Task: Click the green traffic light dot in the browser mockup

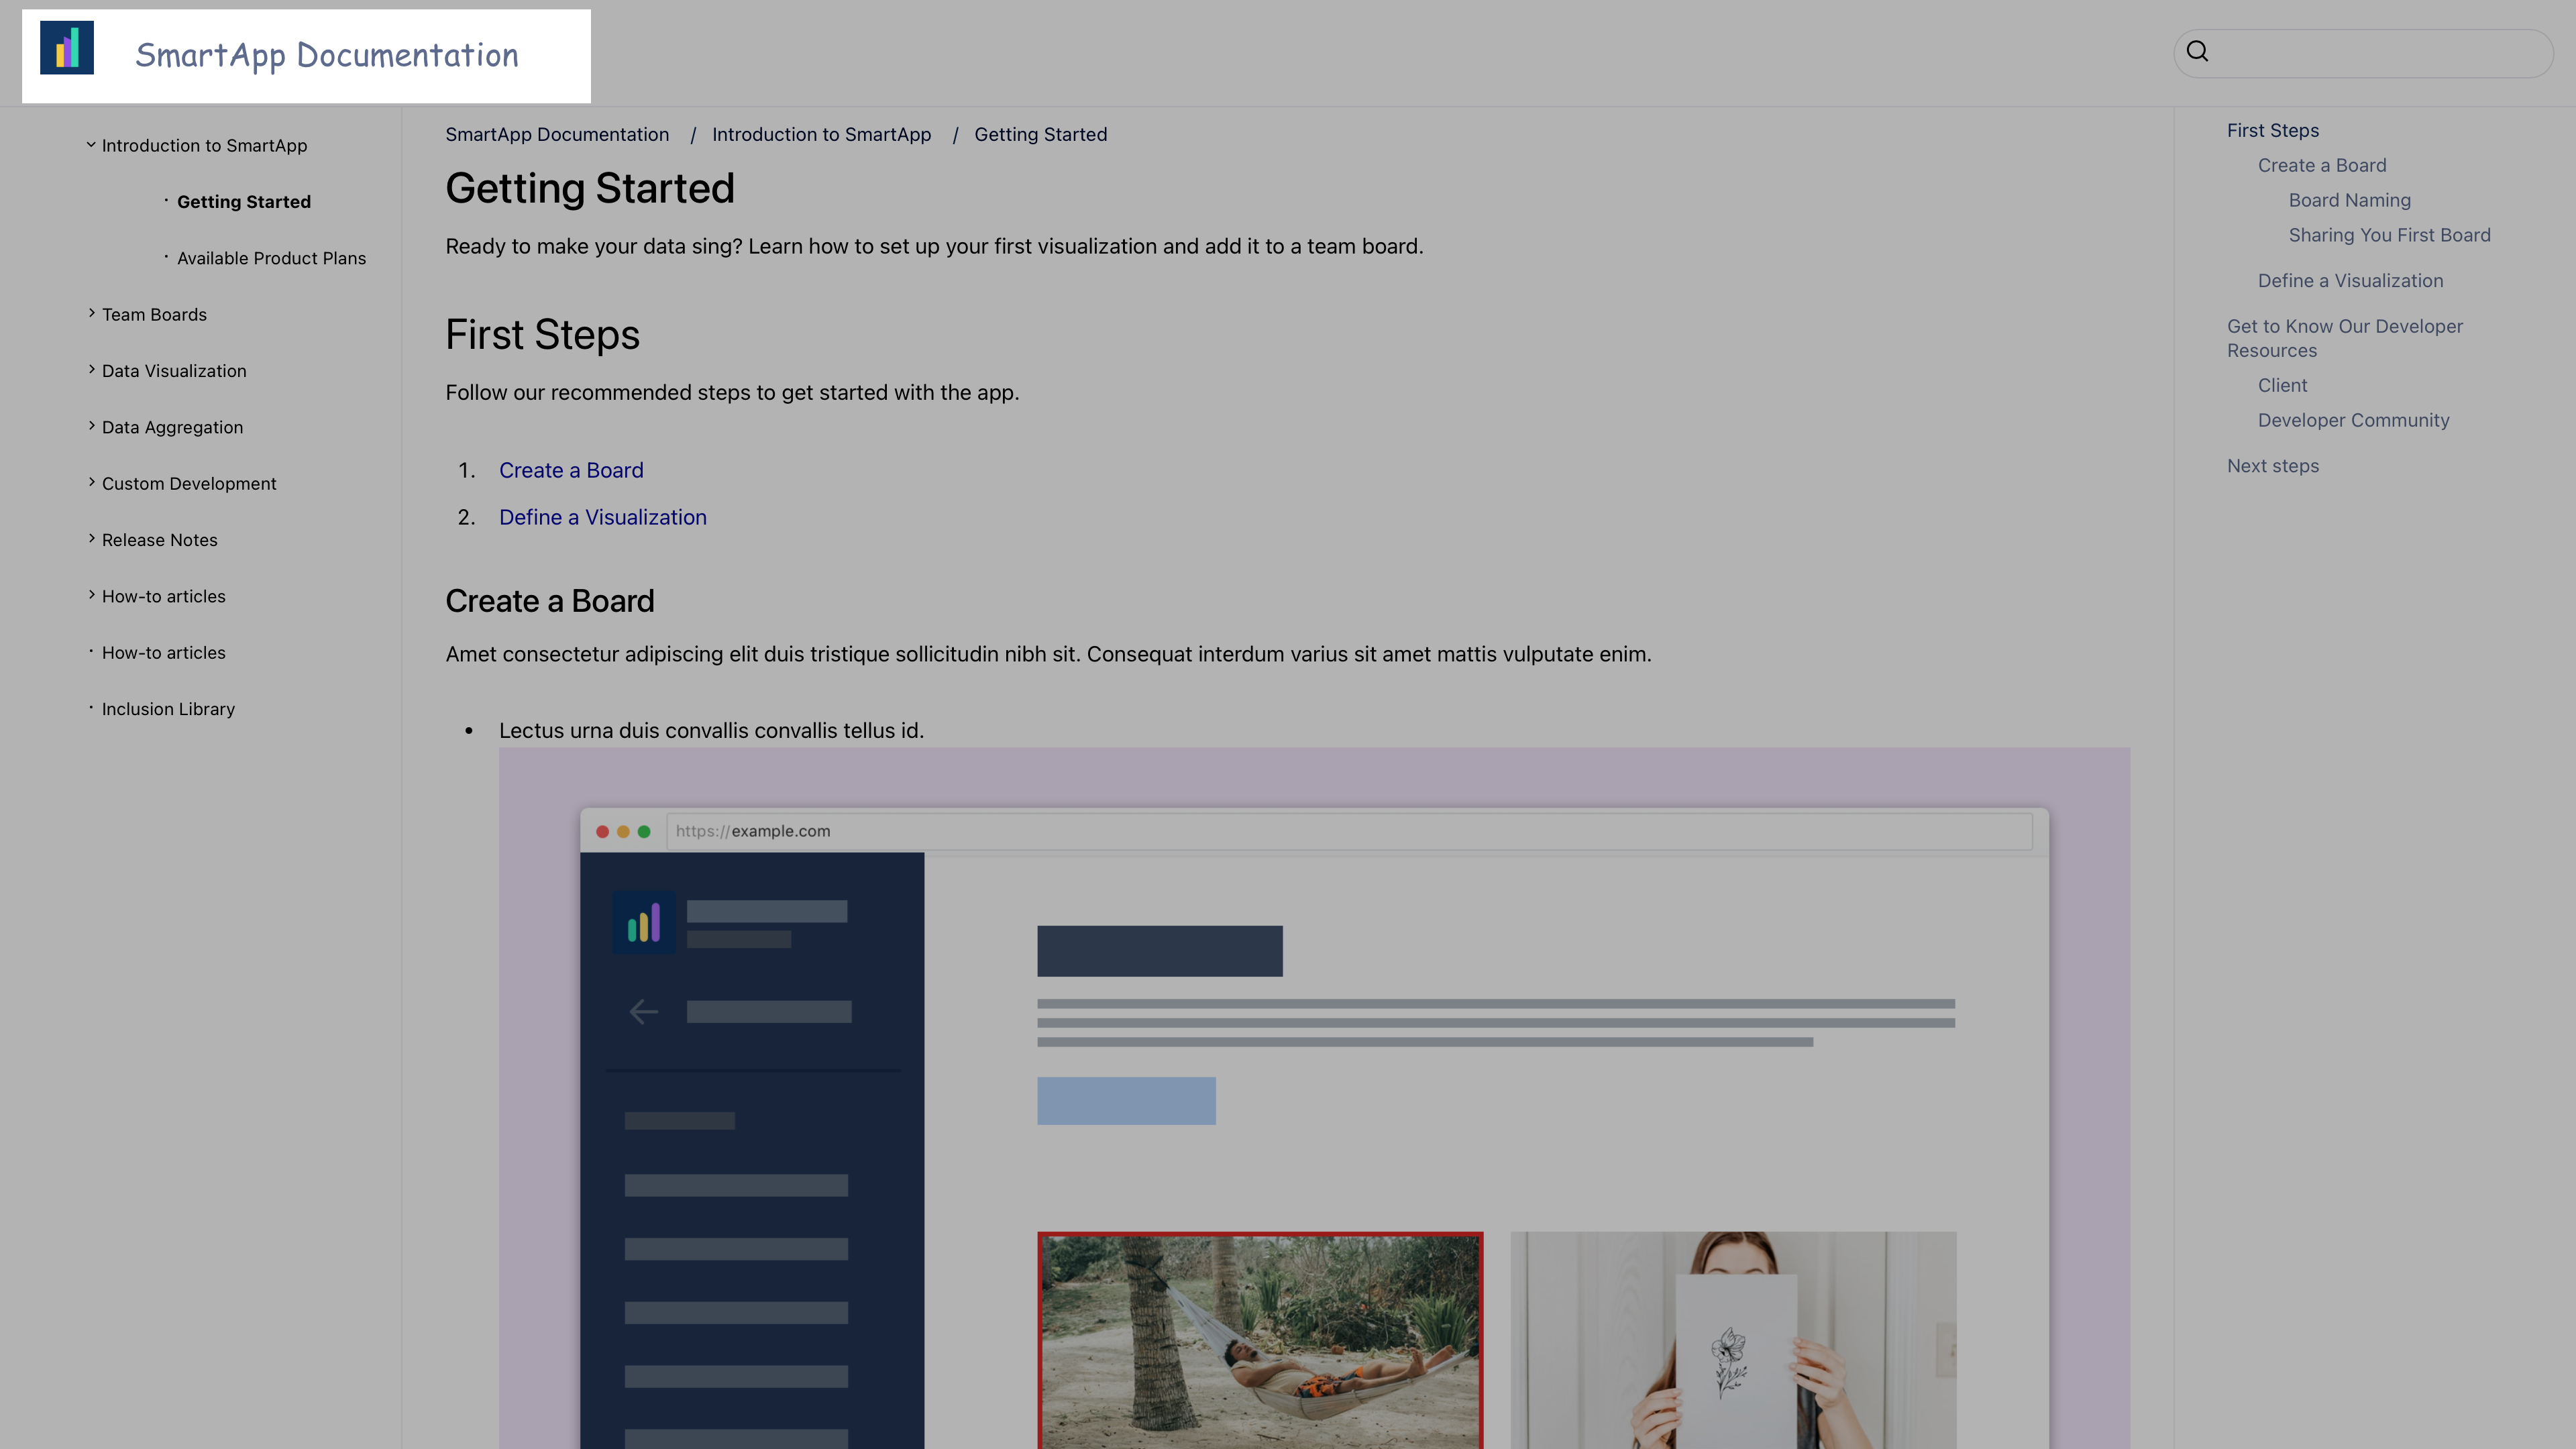Action: (x=644, y=831)
